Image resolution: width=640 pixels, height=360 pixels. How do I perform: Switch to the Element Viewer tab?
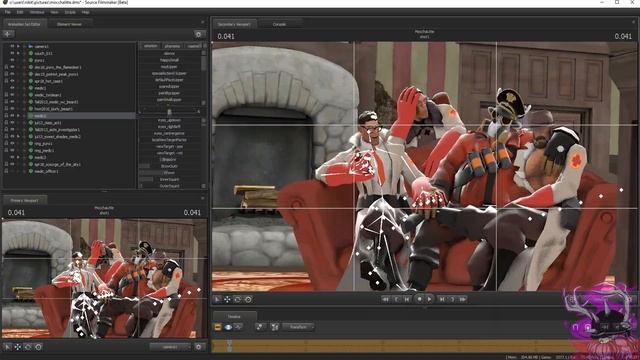point(69,24)
